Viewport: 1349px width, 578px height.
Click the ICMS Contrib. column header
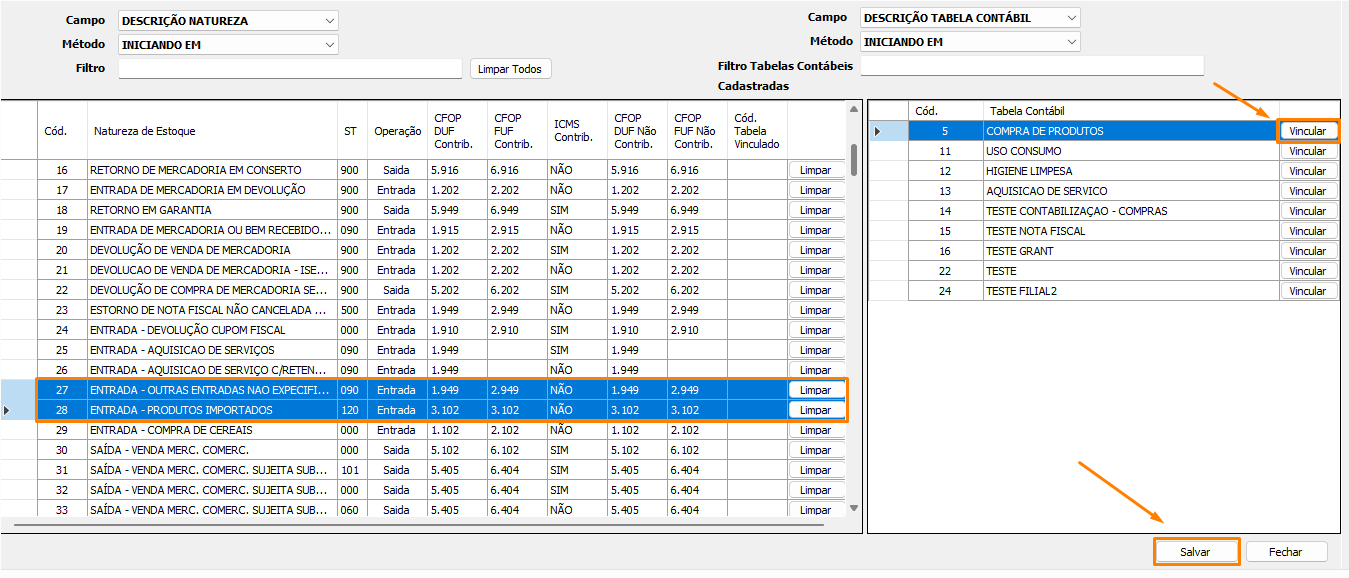click(577, 131)
